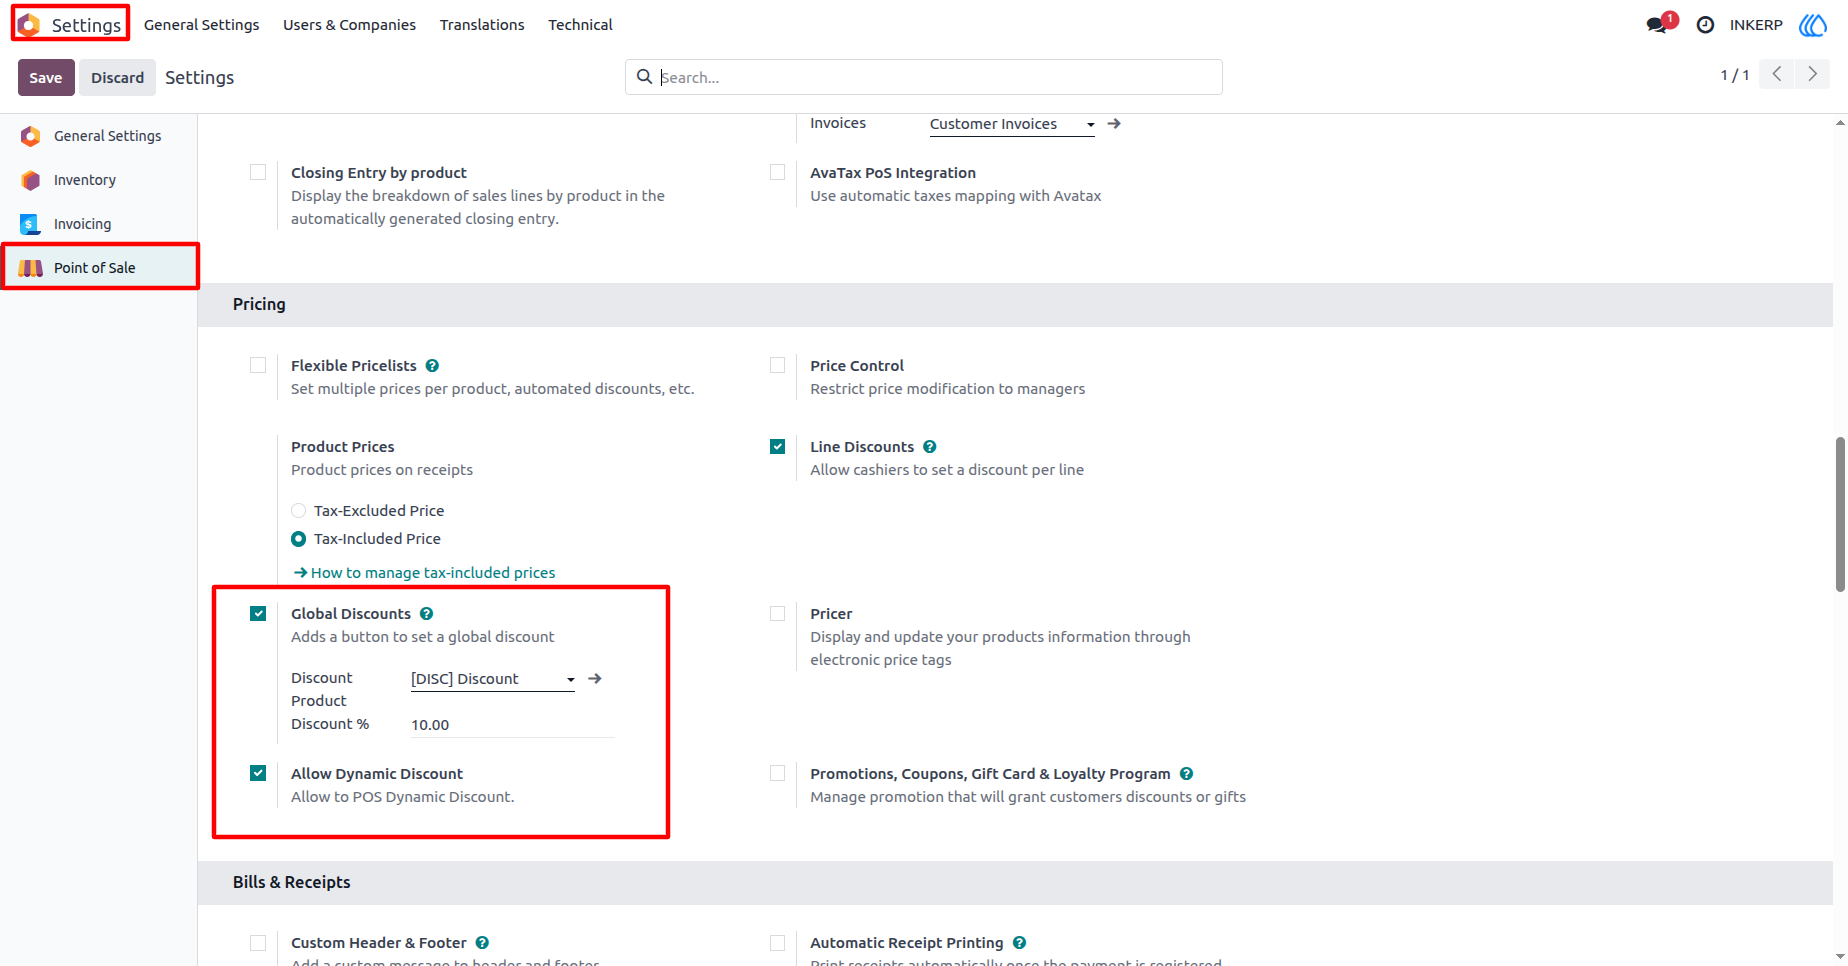Click the Discount % value field

[x=512, y=725]
